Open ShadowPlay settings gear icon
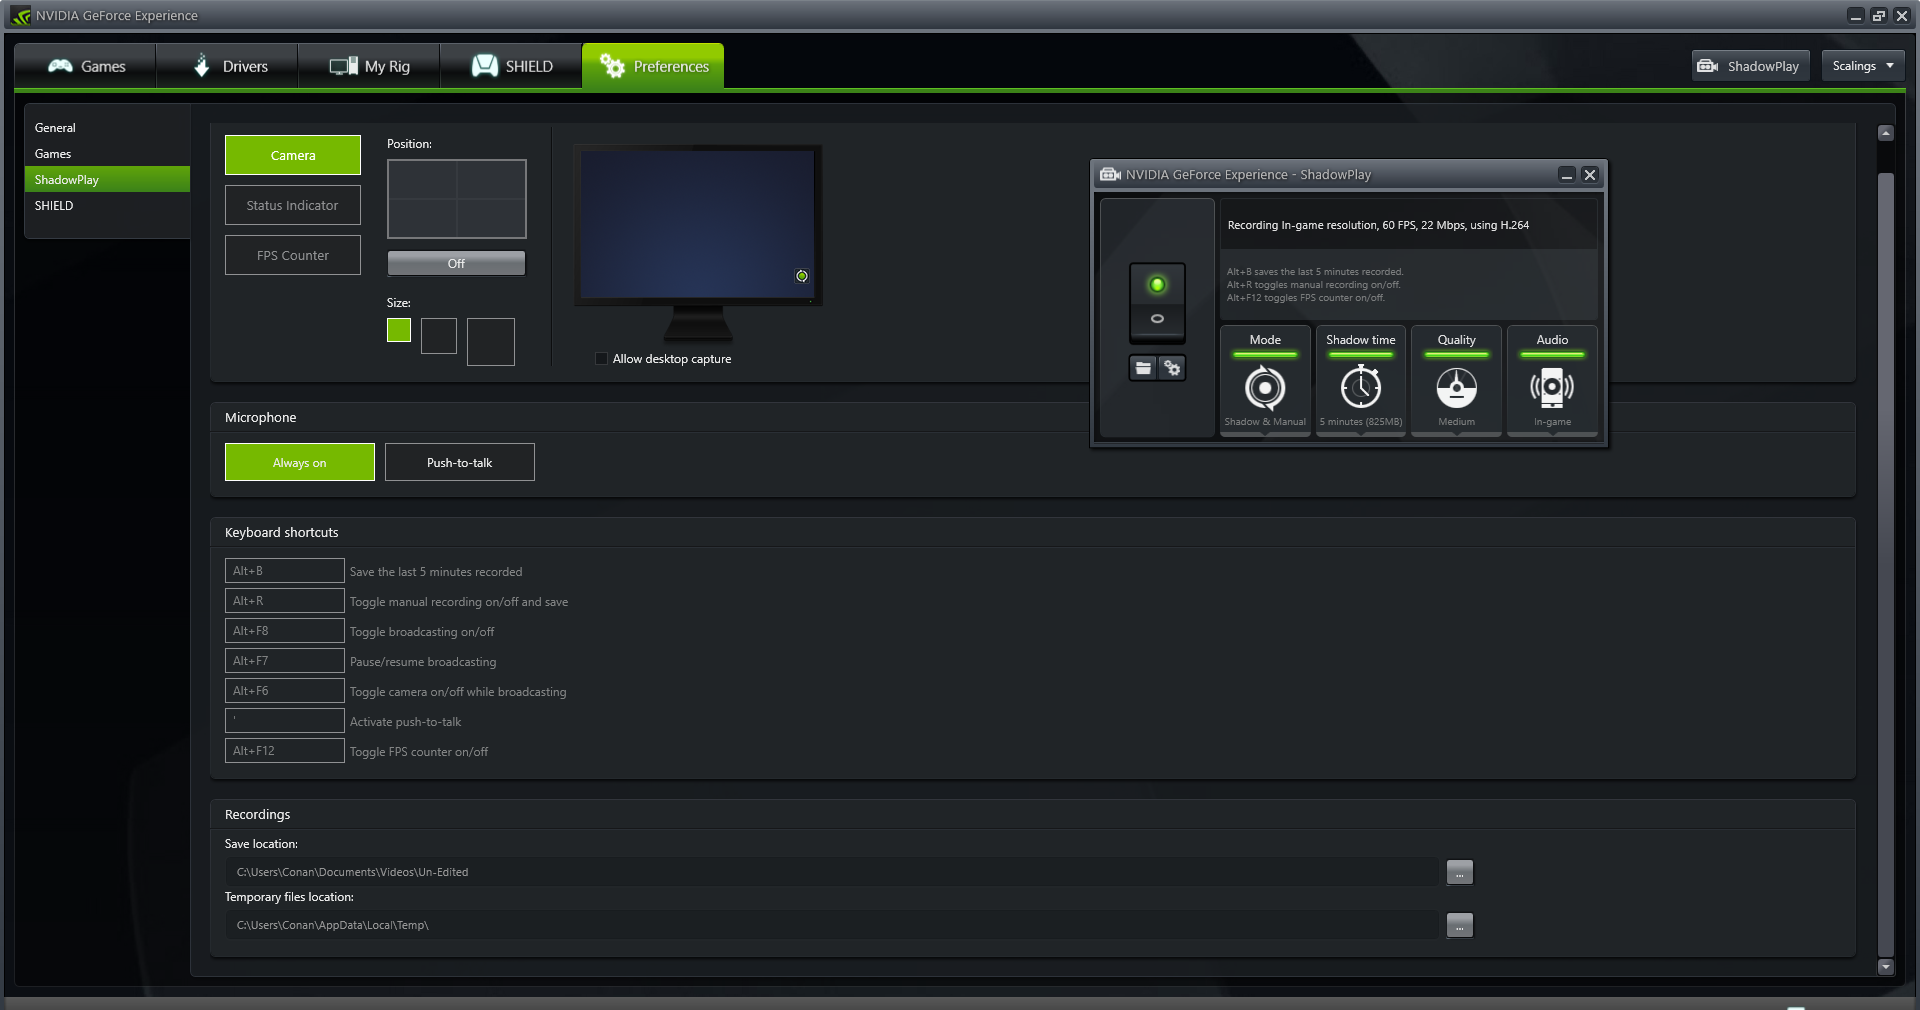This screenshot has height=1010, width=1920. (x=1172, y=368)
